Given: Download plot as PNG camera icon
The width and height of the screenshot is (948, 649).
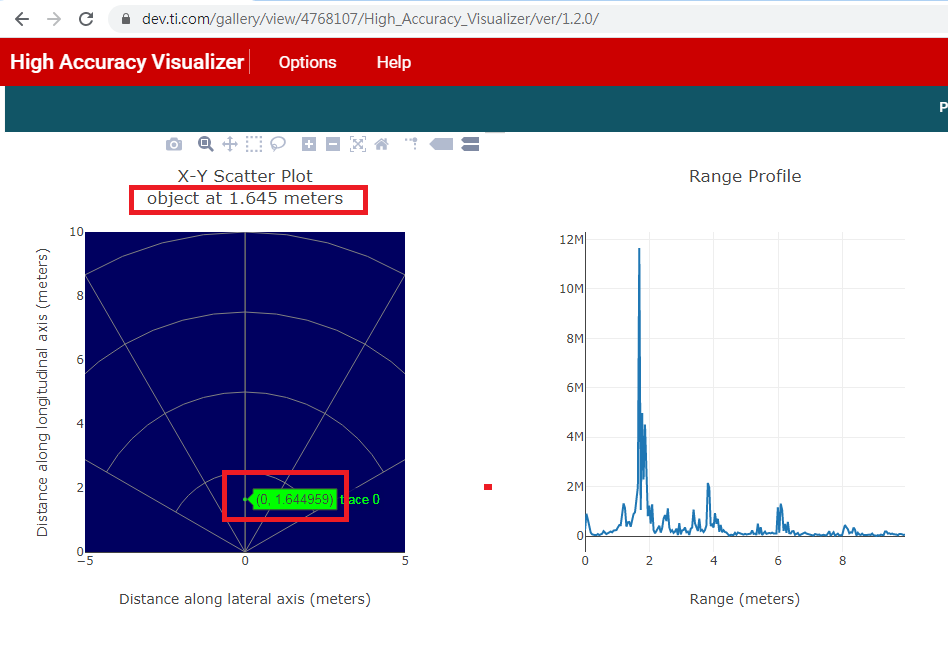Looking at the screenshot, I should 174,144.
